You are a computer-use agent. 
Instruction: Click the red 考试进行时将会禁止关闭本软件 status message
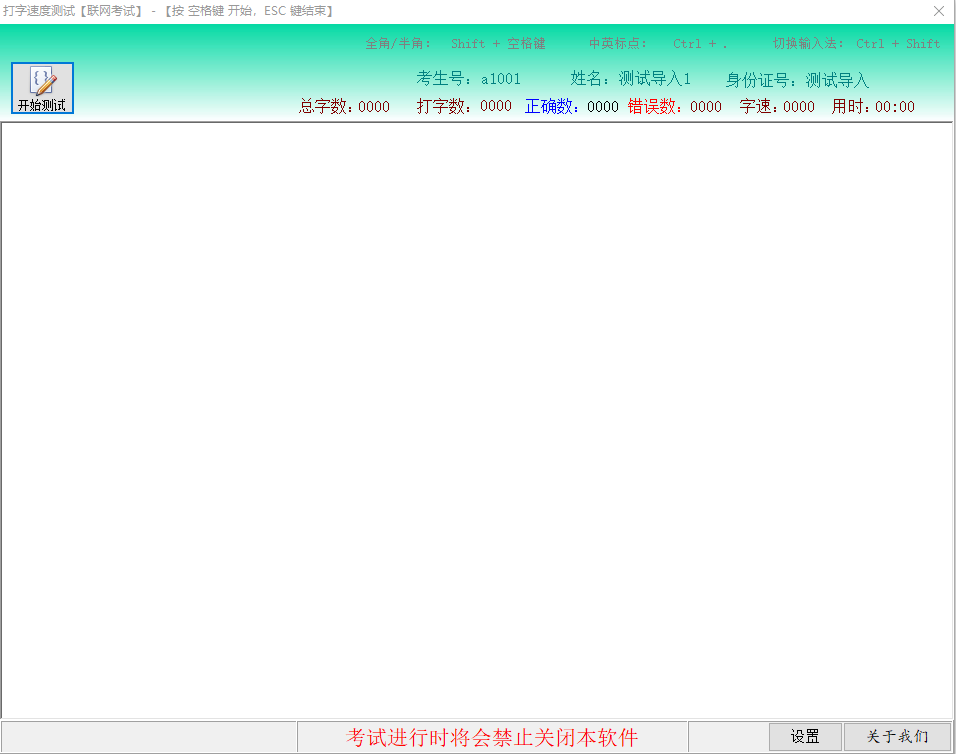click(492, 737)
